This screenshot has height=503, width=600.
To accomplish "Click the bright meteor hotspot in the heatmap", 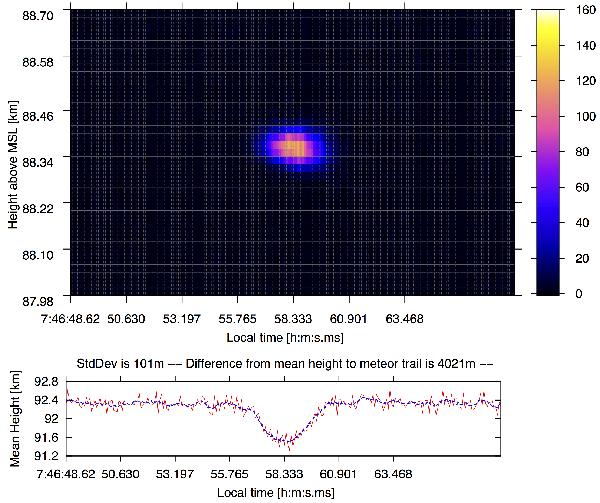I will (x=294, y=148).
